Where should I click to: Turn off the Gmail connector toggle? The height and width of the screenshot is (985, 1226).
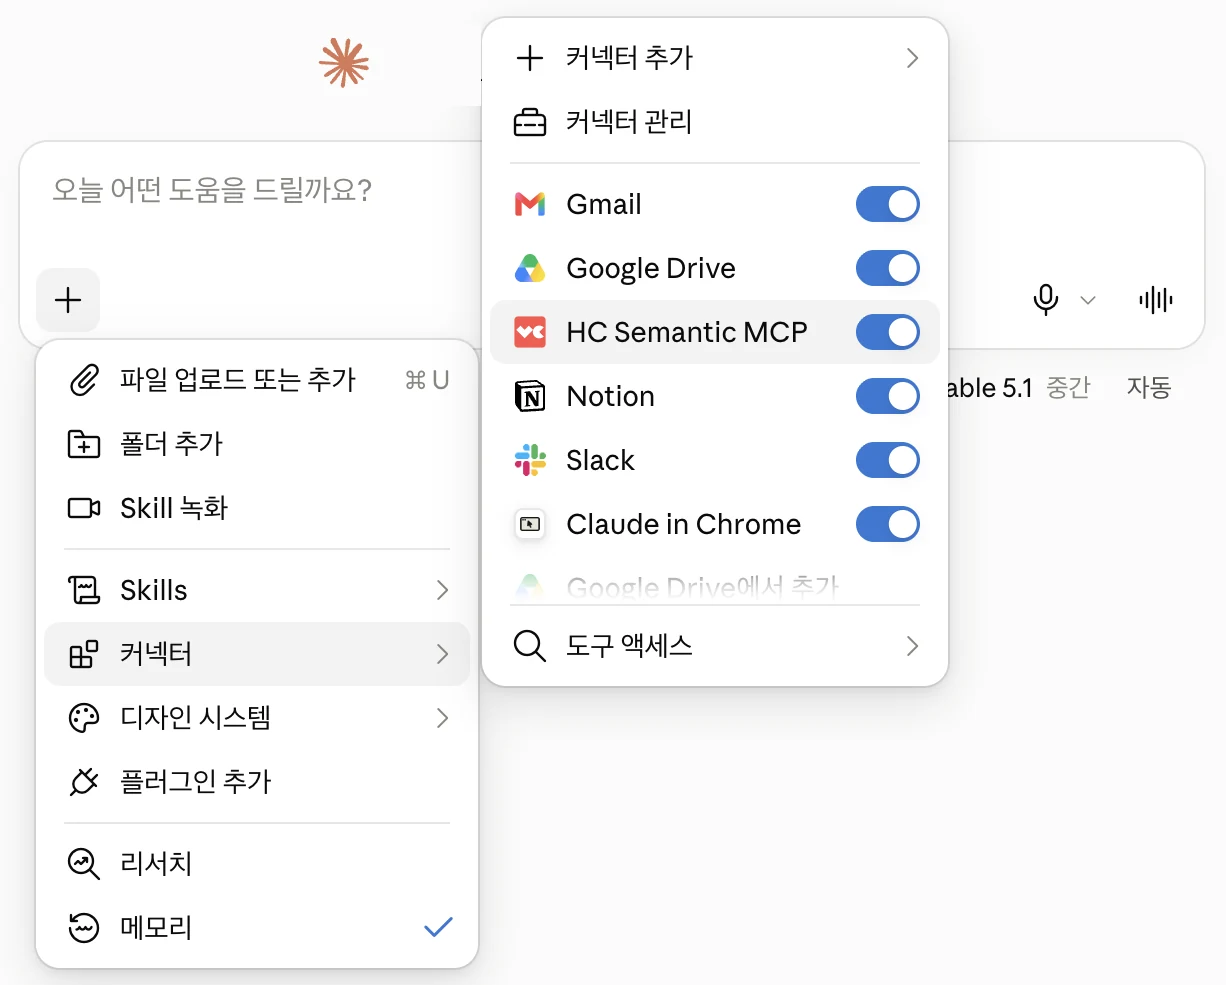pyautogui.click(x=888, y=204)
